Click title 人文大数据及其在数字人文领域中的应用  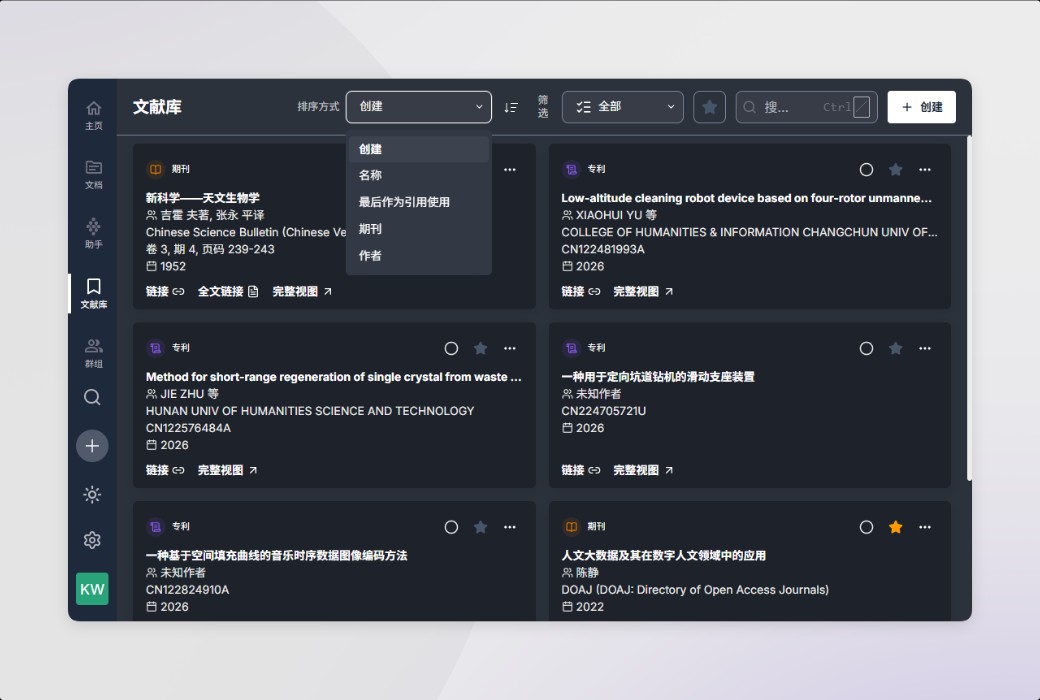pyautogui.click(x=663, y=555)
